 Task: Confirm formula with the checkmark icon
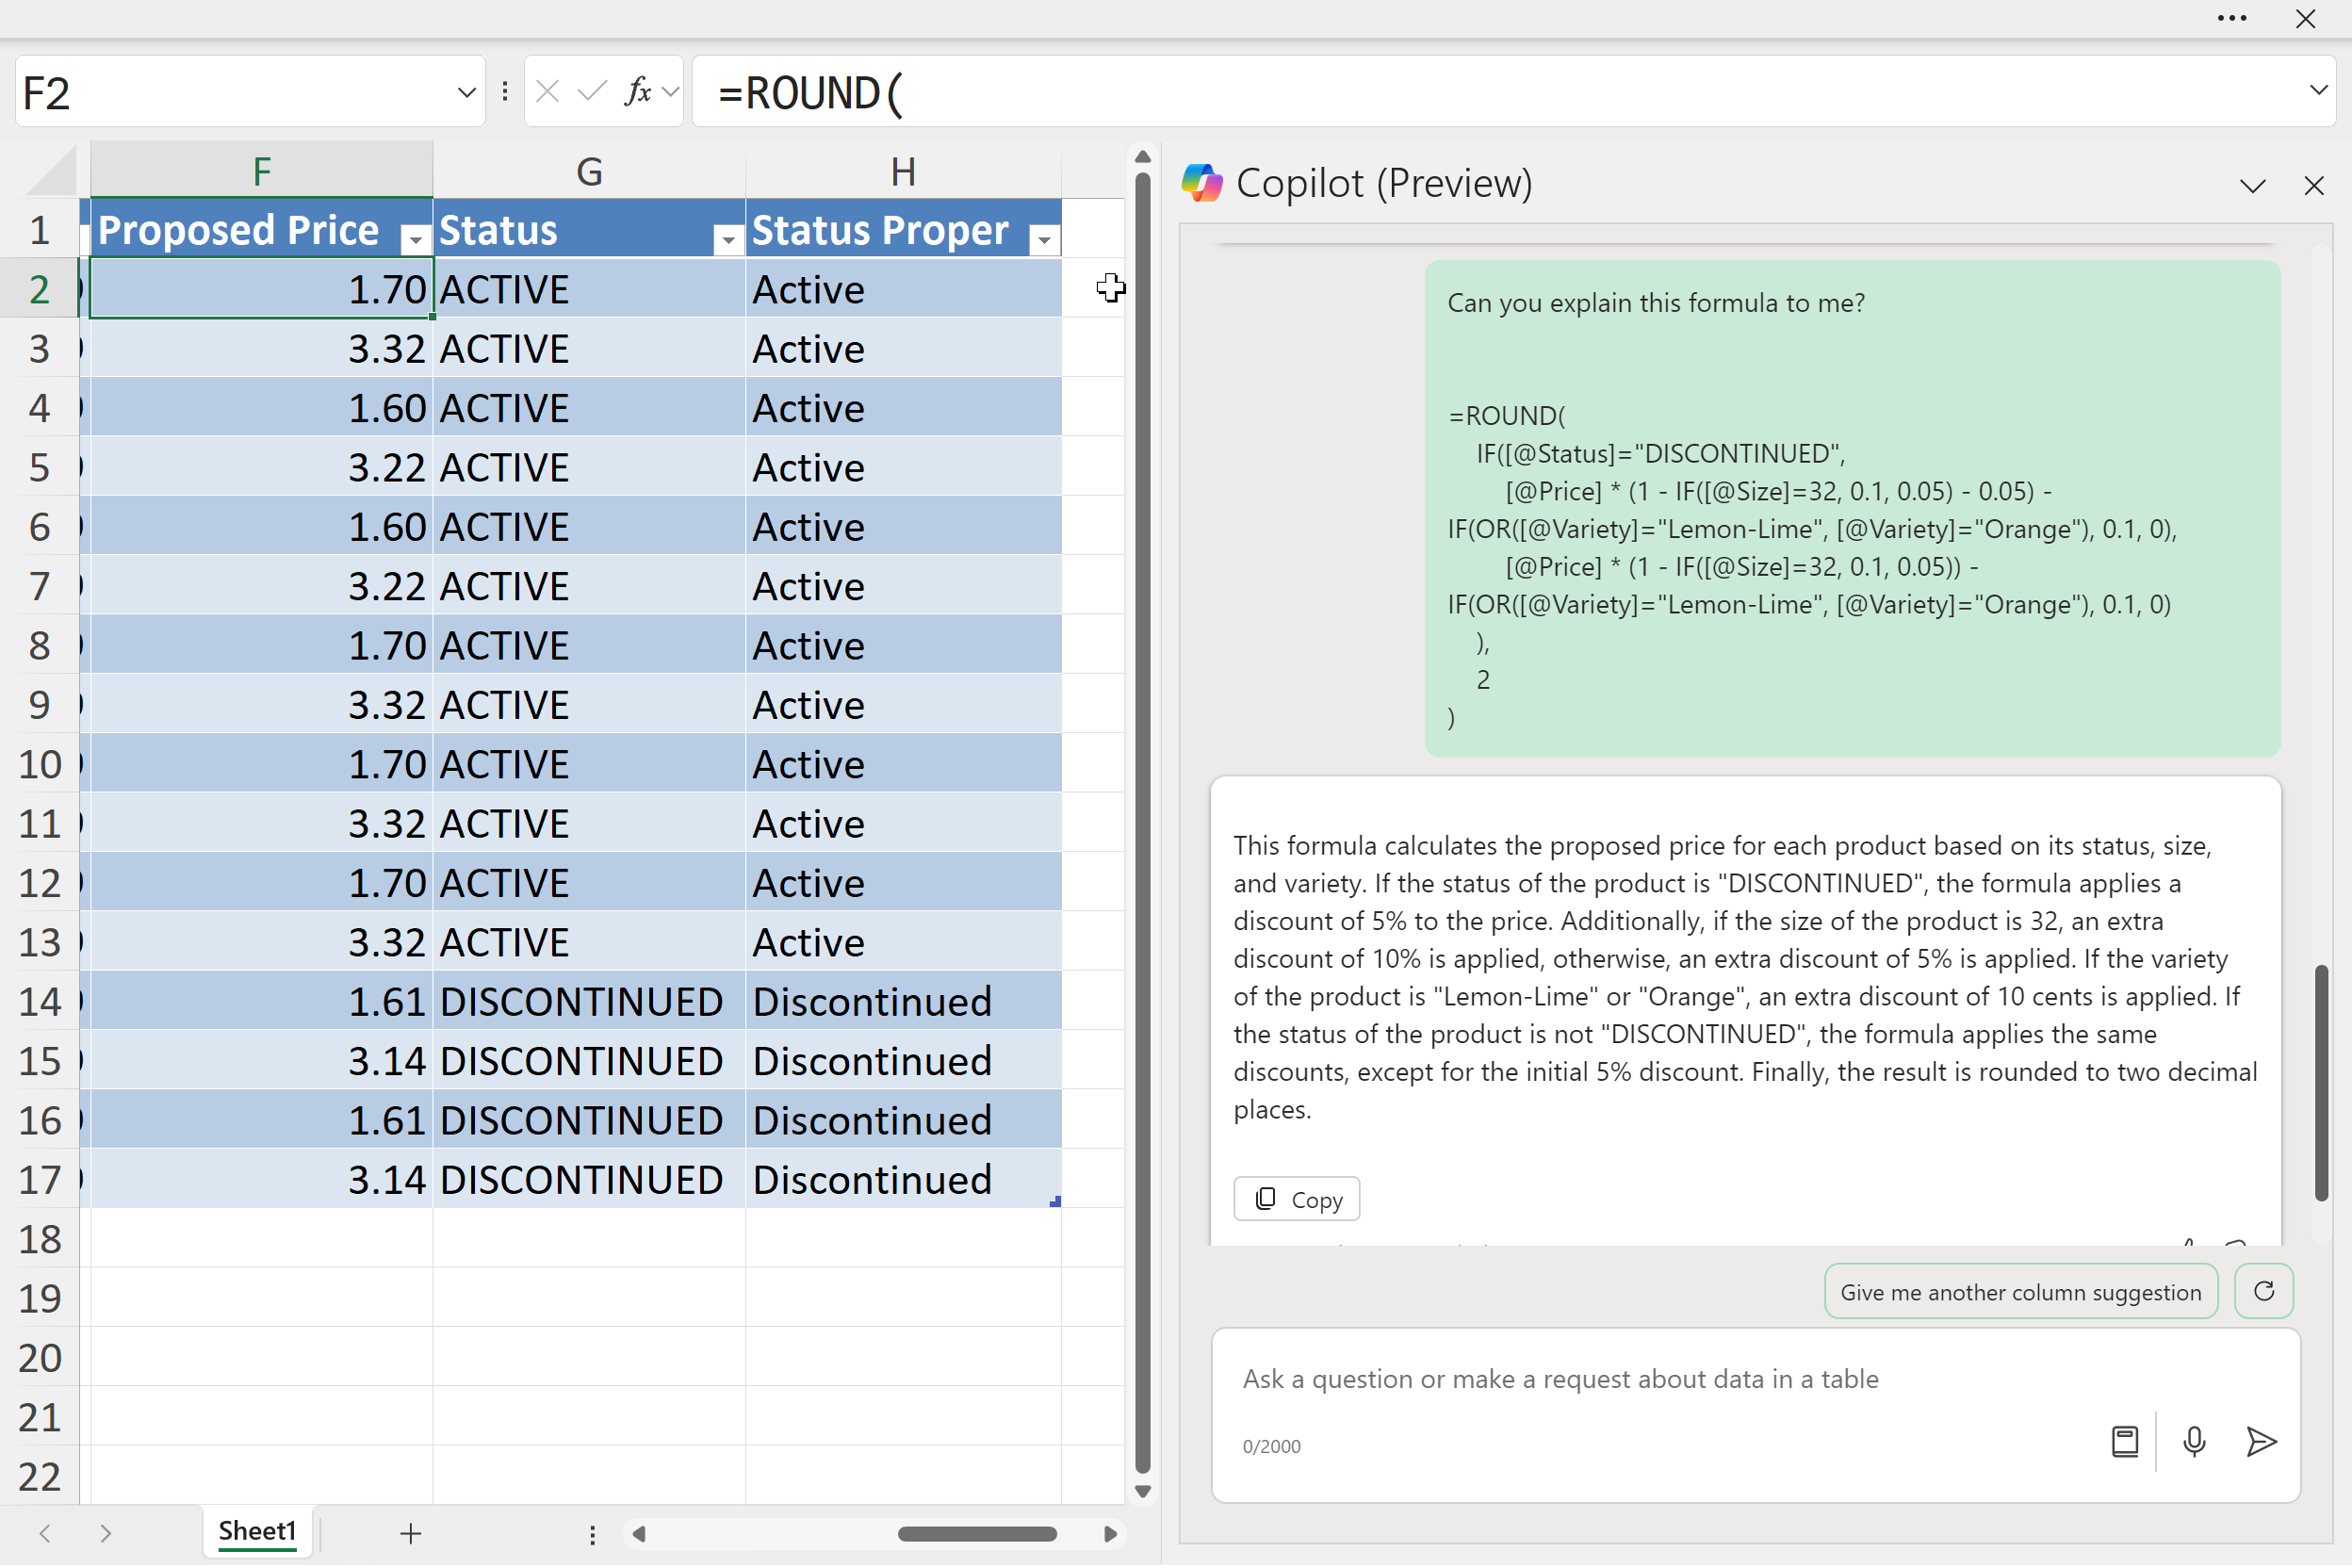[x=592, y=91]
